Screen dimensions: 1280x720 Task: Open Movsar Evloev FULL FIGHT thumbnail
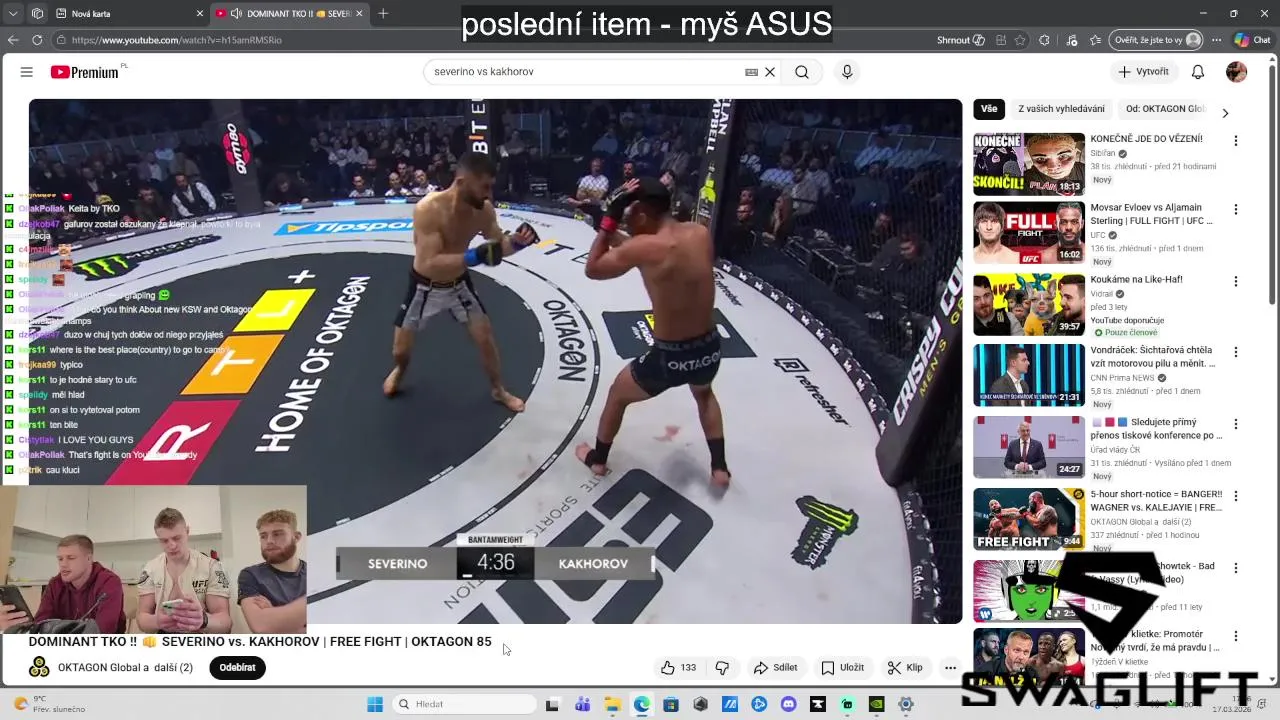point(1029,233)
